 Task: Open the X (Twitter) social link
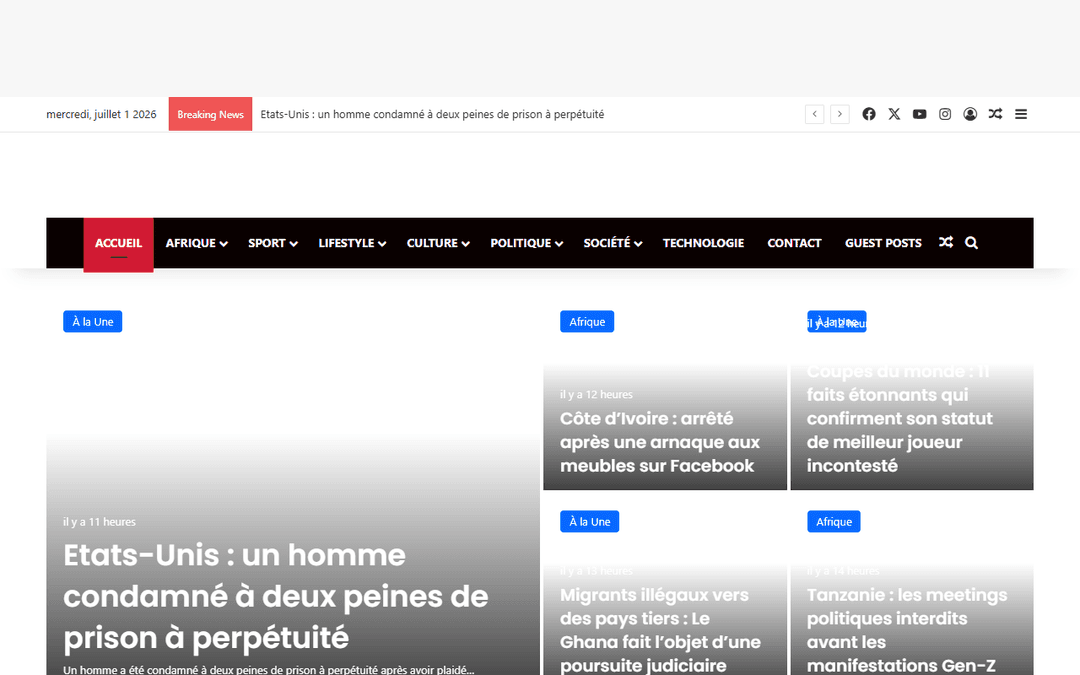point(894,114)
